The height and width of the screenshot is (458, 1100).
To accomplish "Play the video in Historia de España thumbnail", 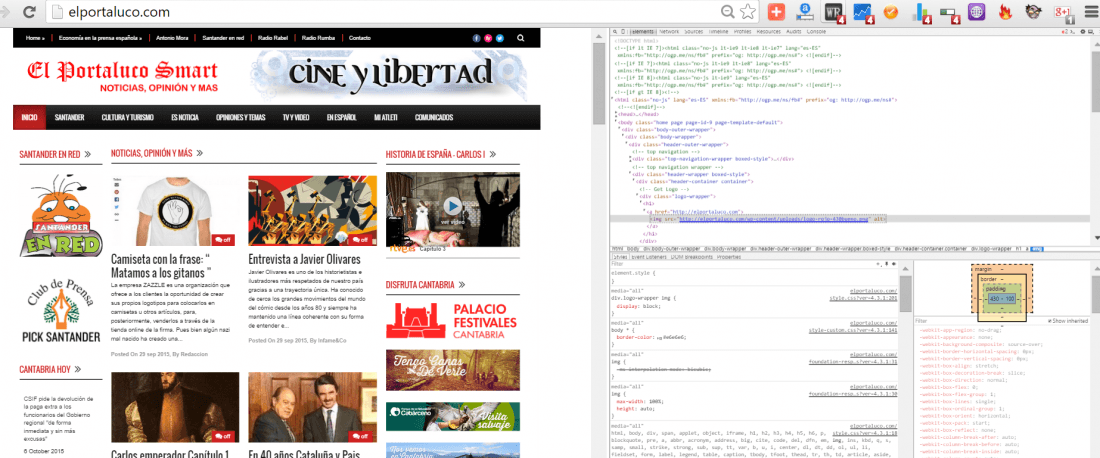I will tap(452, 206).
